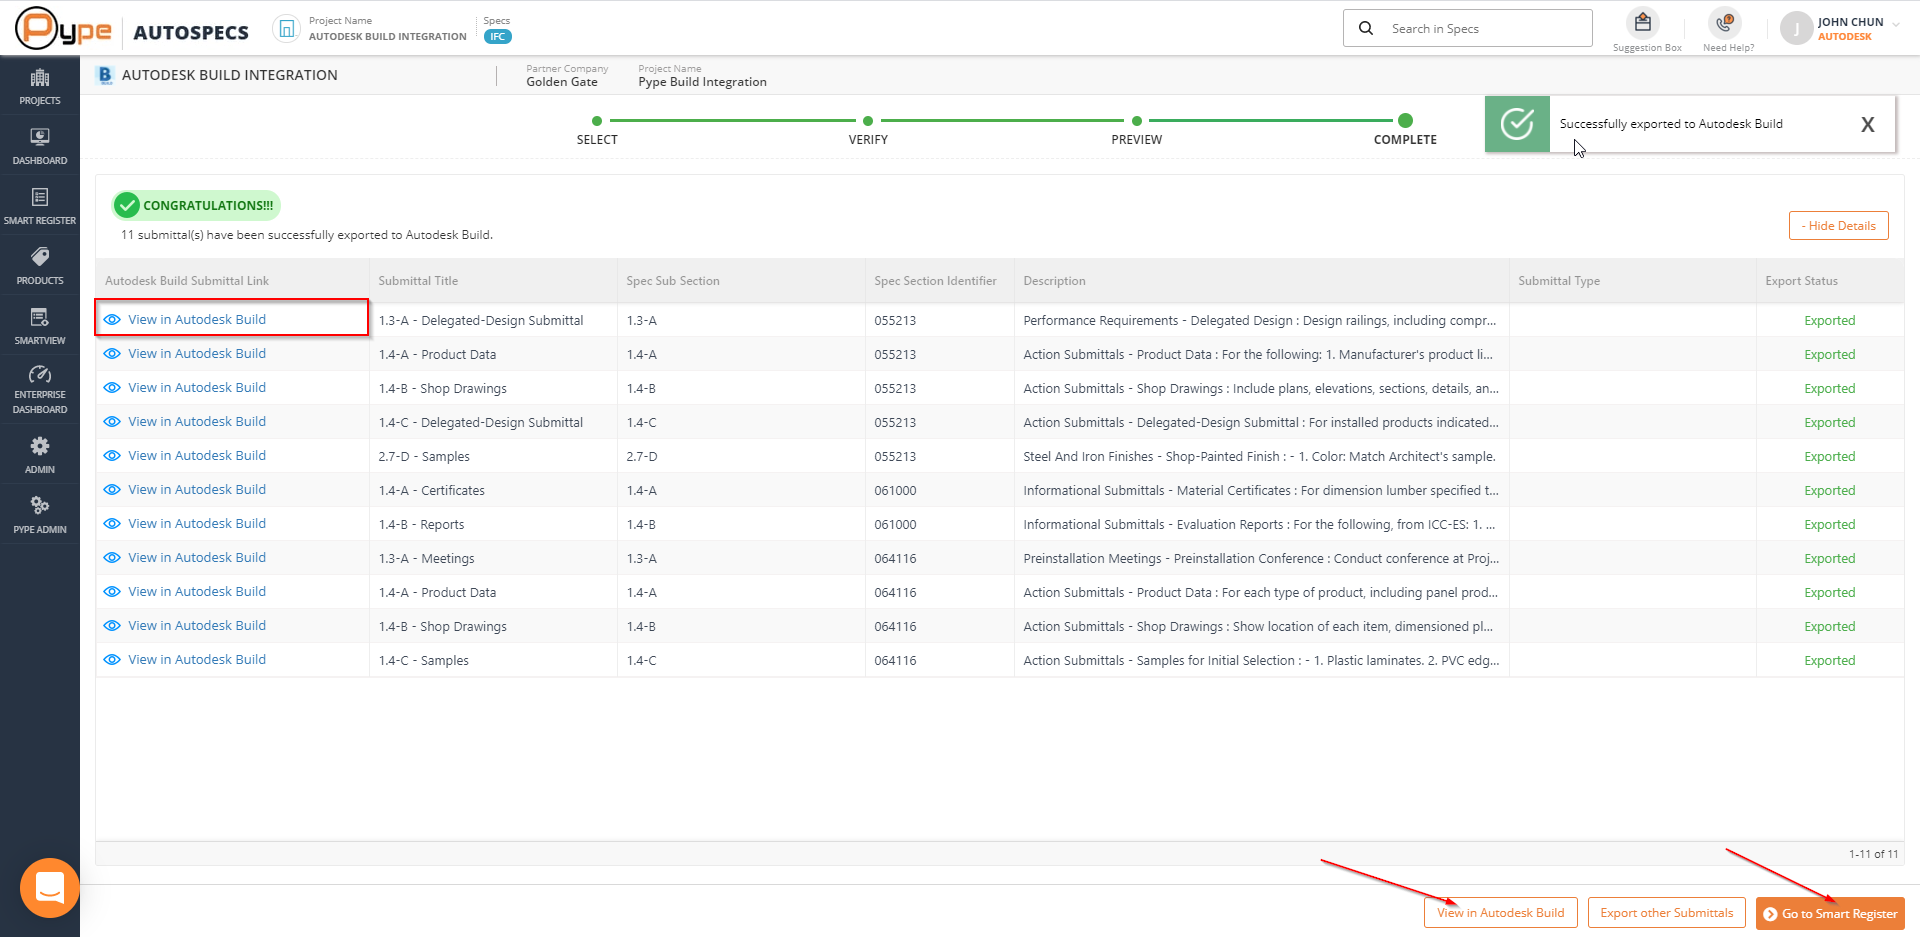Collapse the table with Hide Details
The height and width of the screenshot is (937, 1920).
[x=1838, y=226]
